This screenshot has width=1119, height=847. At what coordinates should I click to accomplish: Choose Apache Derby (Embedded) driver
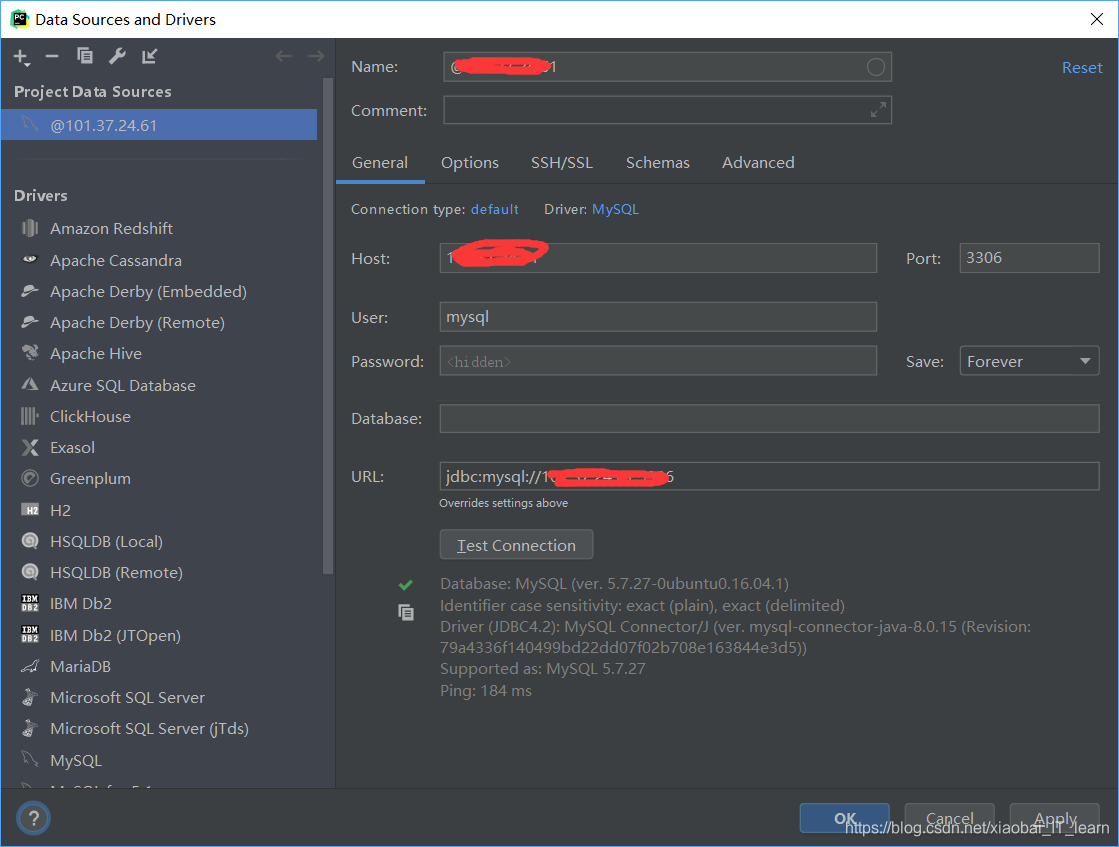148,291
